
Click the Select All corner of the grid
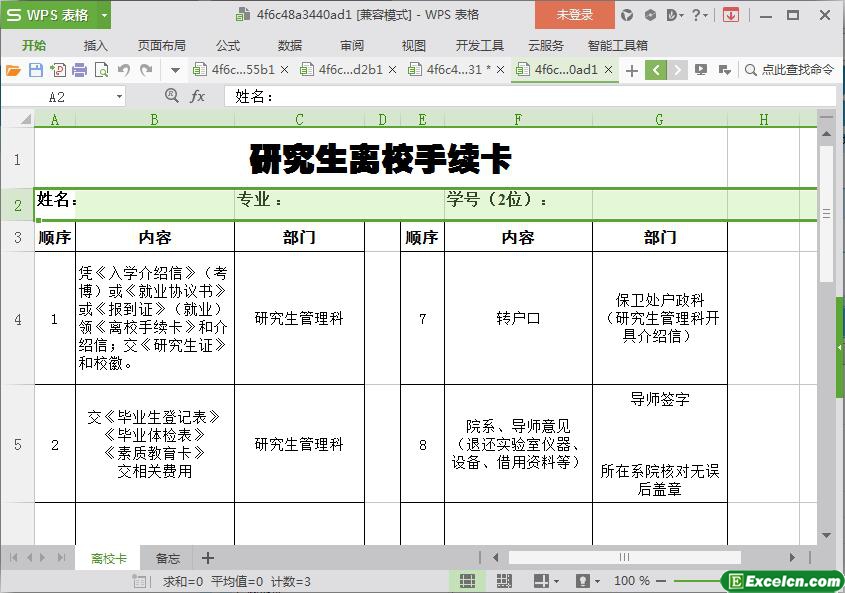click(x=18, y=119)
